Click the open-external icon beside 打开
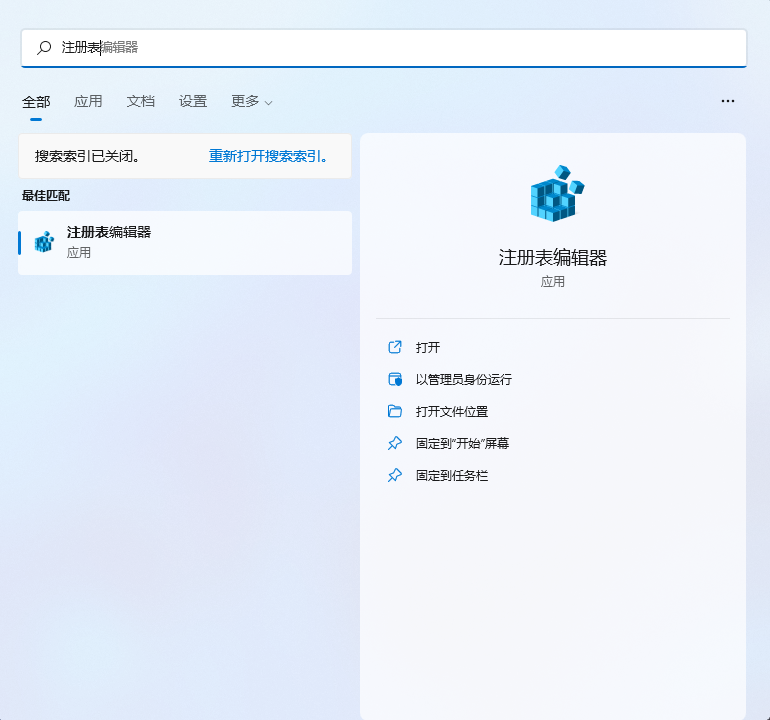The image size is (770, 720). [395, 347]
